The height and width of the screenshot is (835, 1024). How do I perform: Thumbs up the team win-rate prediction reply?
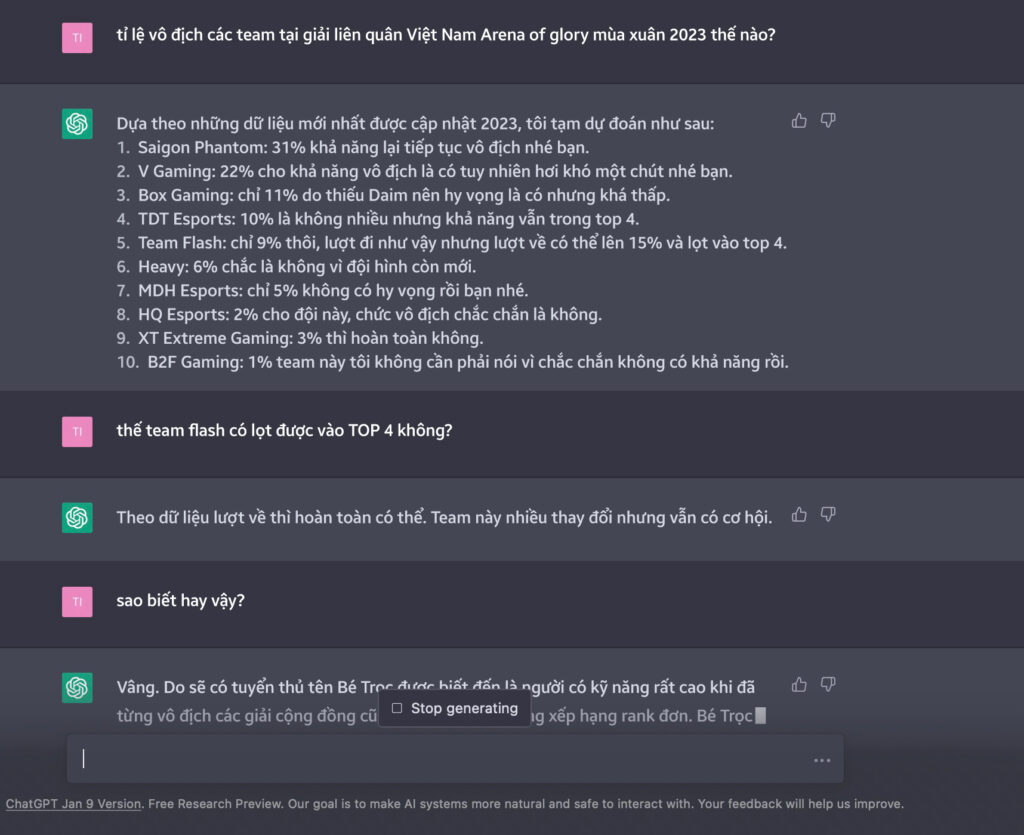[799, 121]
